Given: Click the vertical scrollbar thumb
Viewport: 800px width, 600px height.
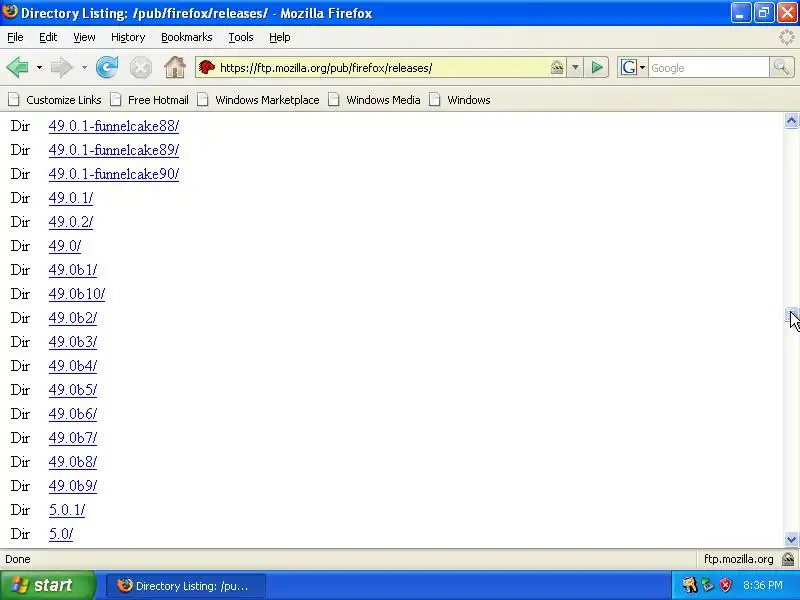Looking at the screenshot, I should pyautogui.click(x=791, y=316).
